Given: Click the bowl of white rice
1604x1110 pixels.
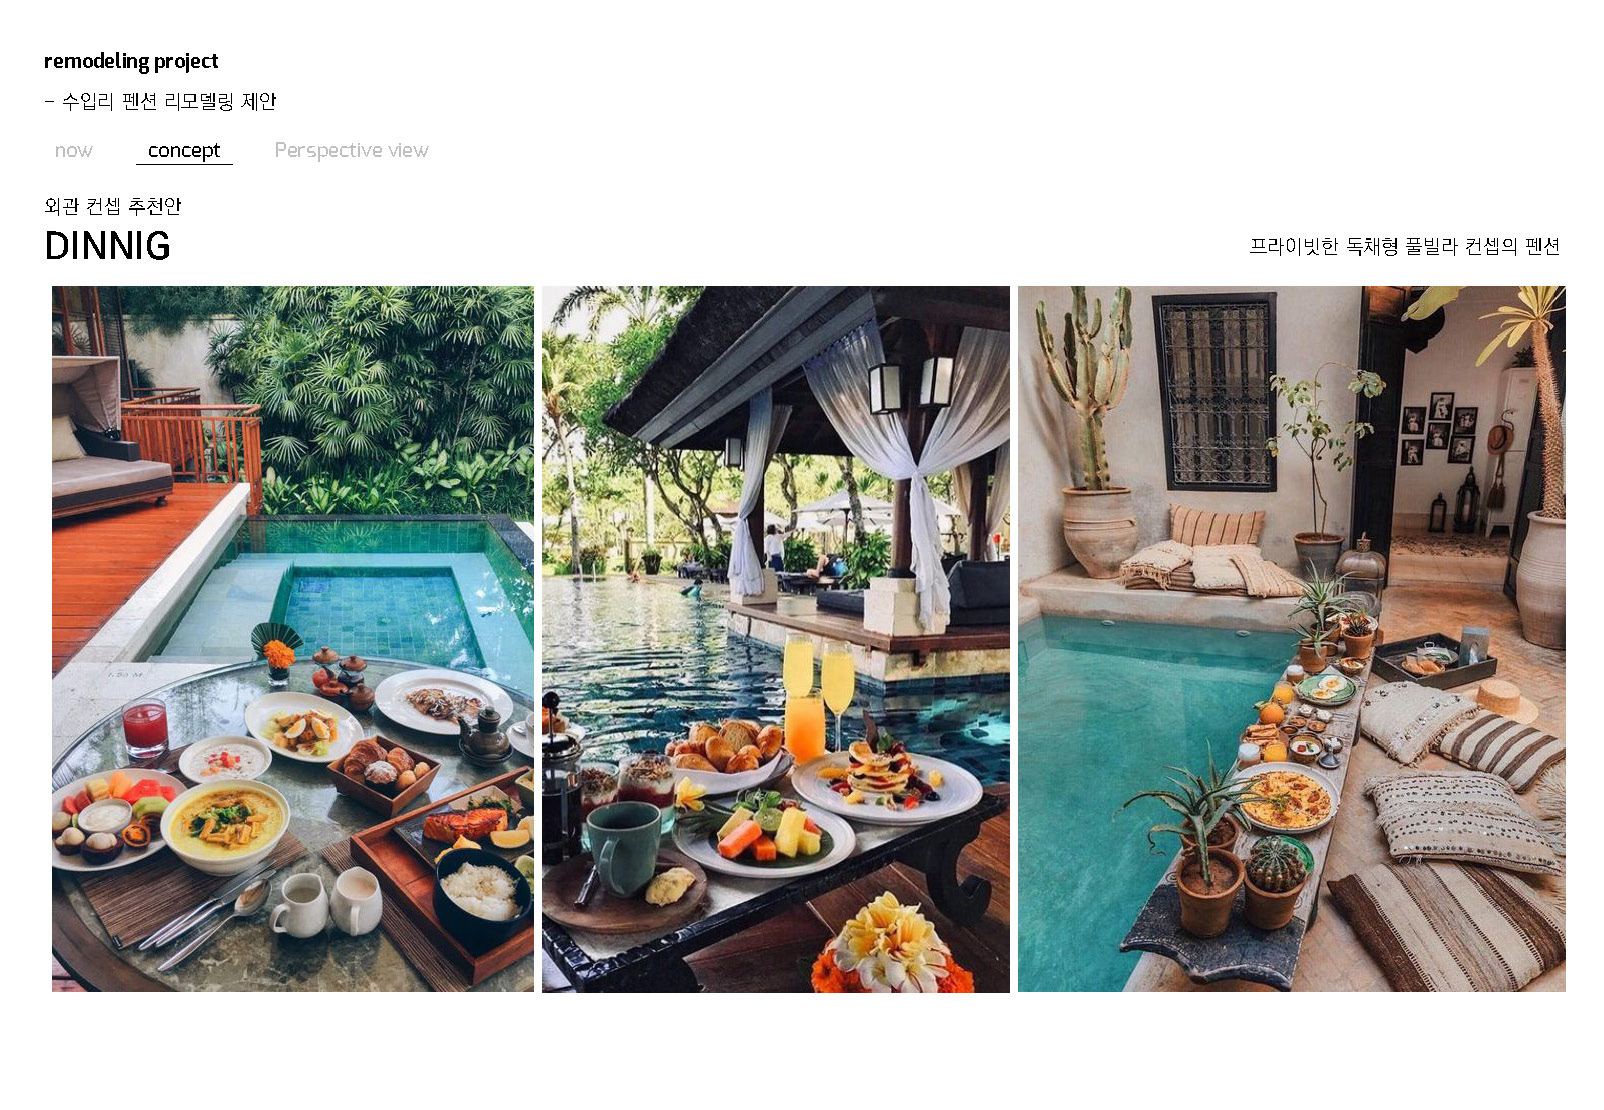Looking at the screenshot, I should [482, 892].
